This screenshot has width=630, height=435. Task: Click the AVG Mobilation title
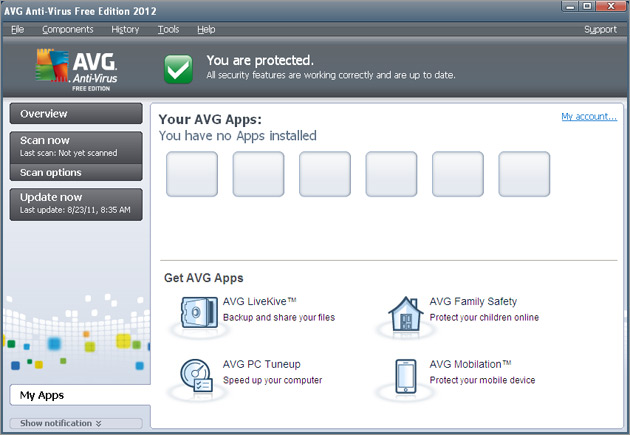coord(470,364)
